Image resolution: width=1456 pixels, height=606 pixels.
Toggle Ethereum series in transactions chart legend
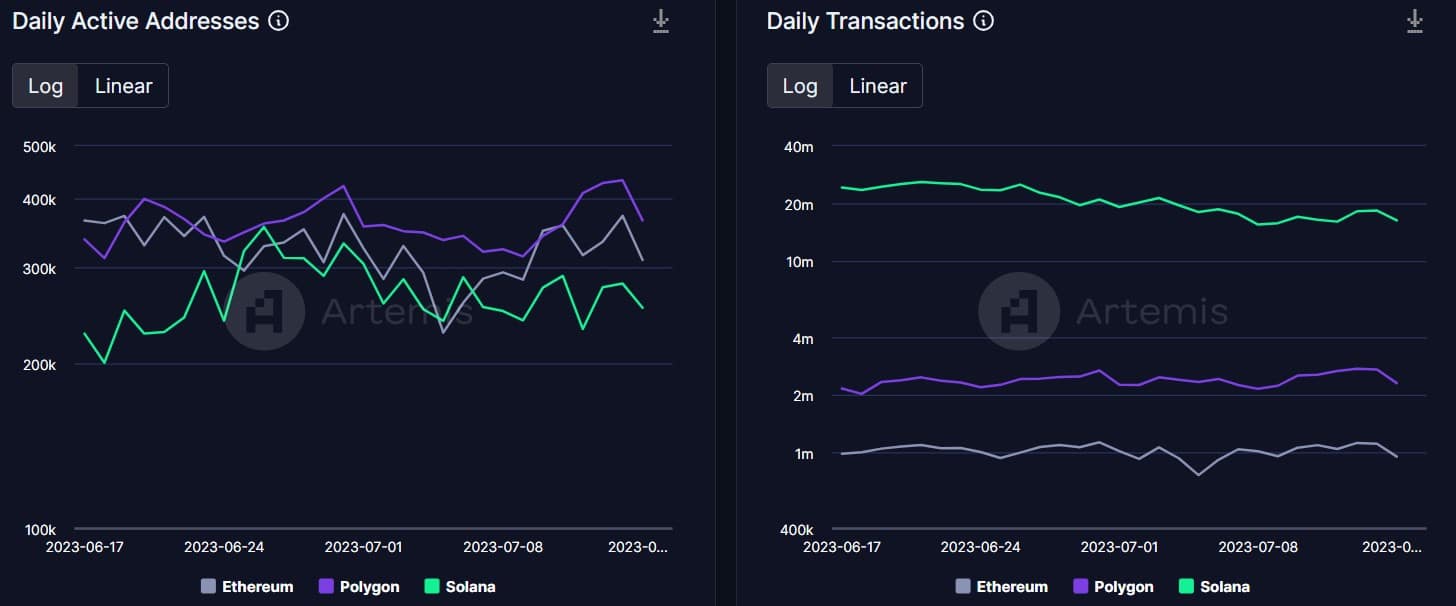[x=1002, y=587]
